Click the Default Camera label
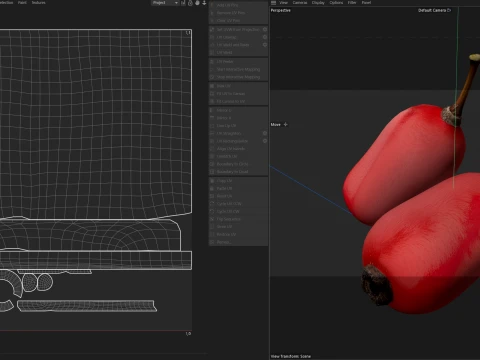This screenshot has height=360, width=480. tap(432, 10)
